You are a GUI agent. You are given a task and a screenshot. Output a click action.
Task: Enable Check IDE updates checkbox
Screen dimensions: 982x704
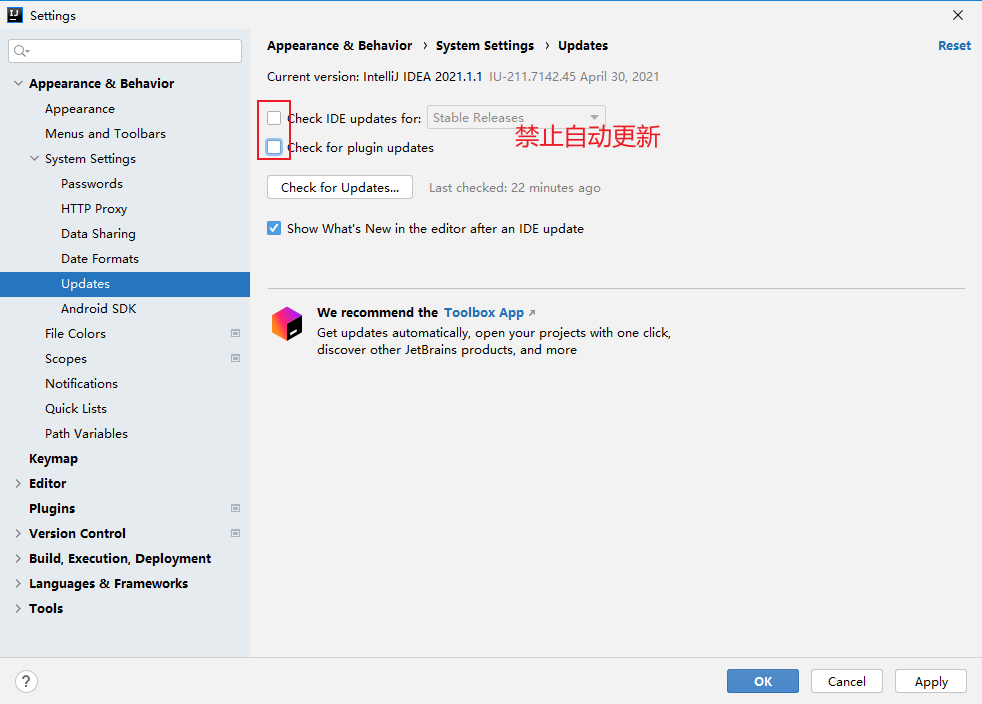274,118
